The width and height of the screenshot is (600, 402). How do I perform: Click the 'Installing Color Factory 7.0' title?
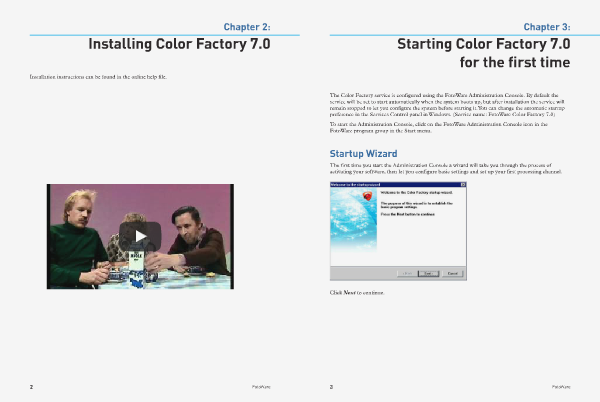click(179, 44)
